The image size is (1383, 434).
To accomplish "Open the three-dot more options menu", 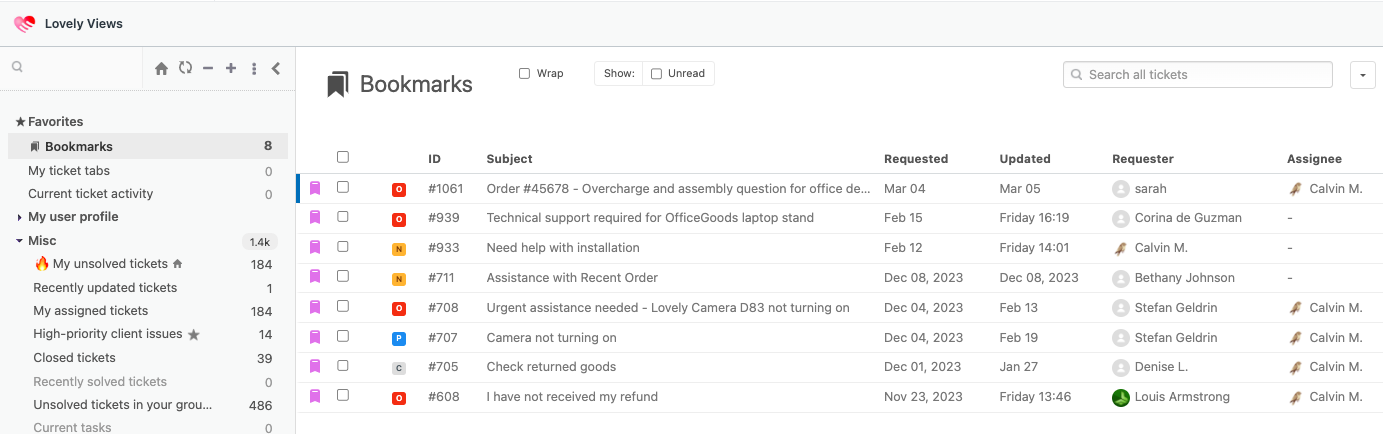I will click(x=254, y=69).
